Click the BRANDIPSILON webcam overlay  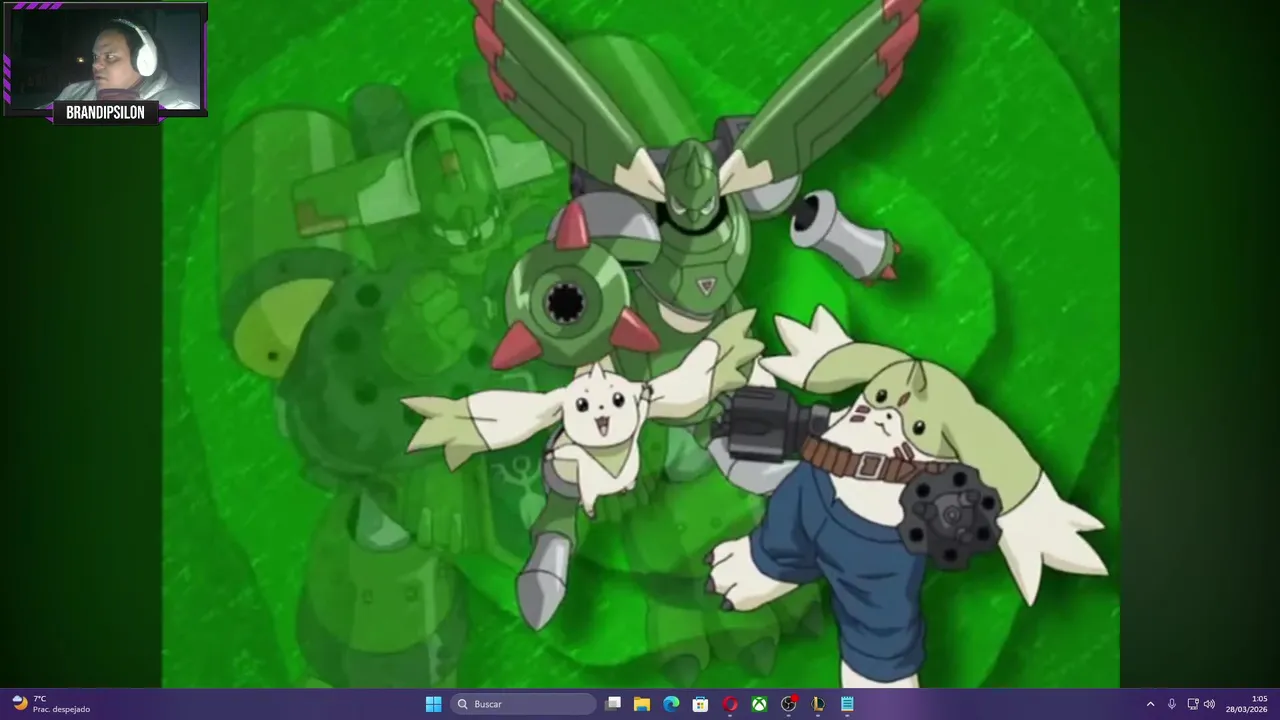105,62
